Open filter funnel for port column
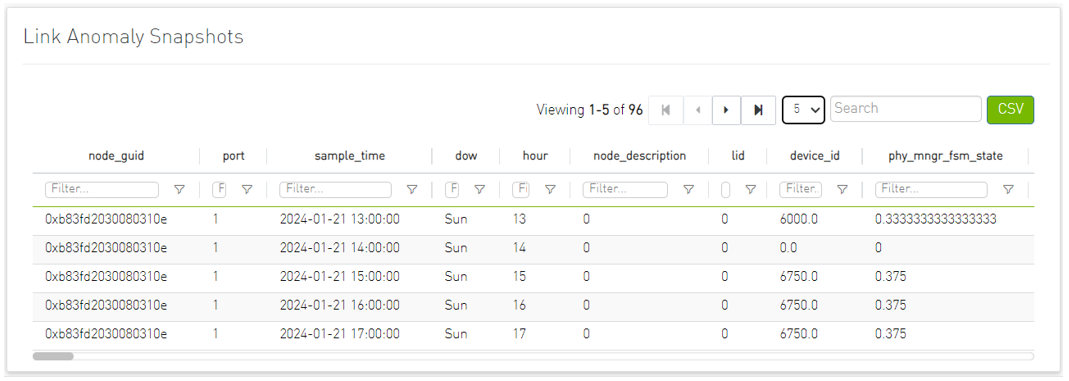Image resolution: width=1069 pixels, height=381 pixels. pyautogui.click(x=247, y=189)
